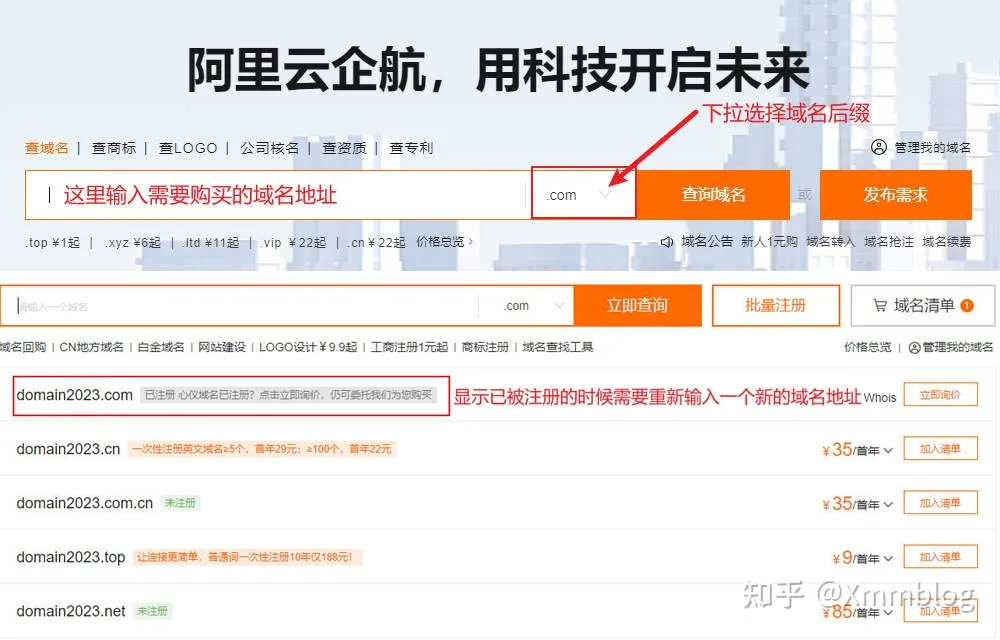The image size is (1000, 640).
Task: Open 管理我的域名 link in top banner
Action: point(932,147)
